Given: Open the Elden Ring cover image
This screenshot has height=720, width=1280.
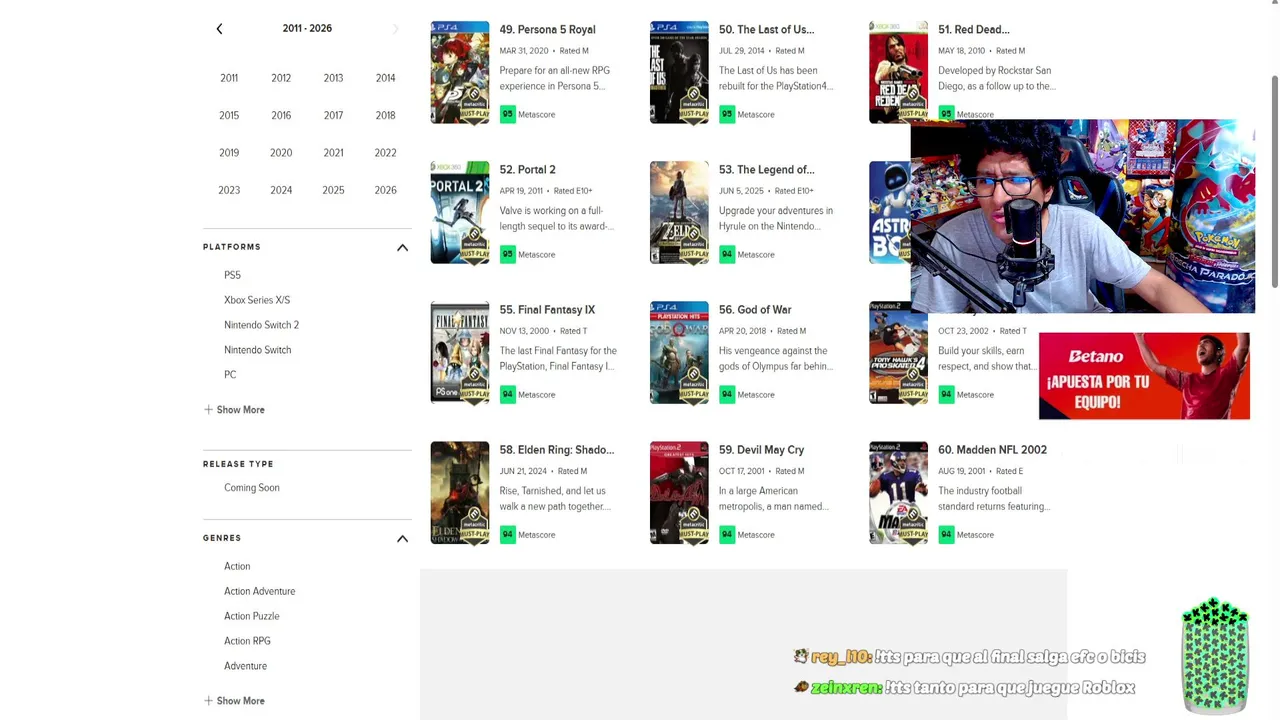Looking at the screenshot, I should click(x=460, y=493).
